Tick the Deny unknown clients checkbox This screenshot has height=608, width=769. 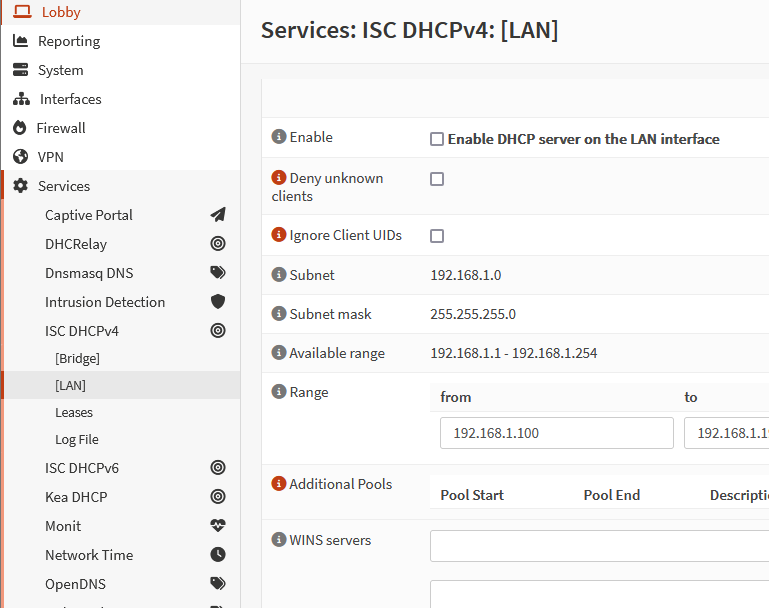point(437,179)
